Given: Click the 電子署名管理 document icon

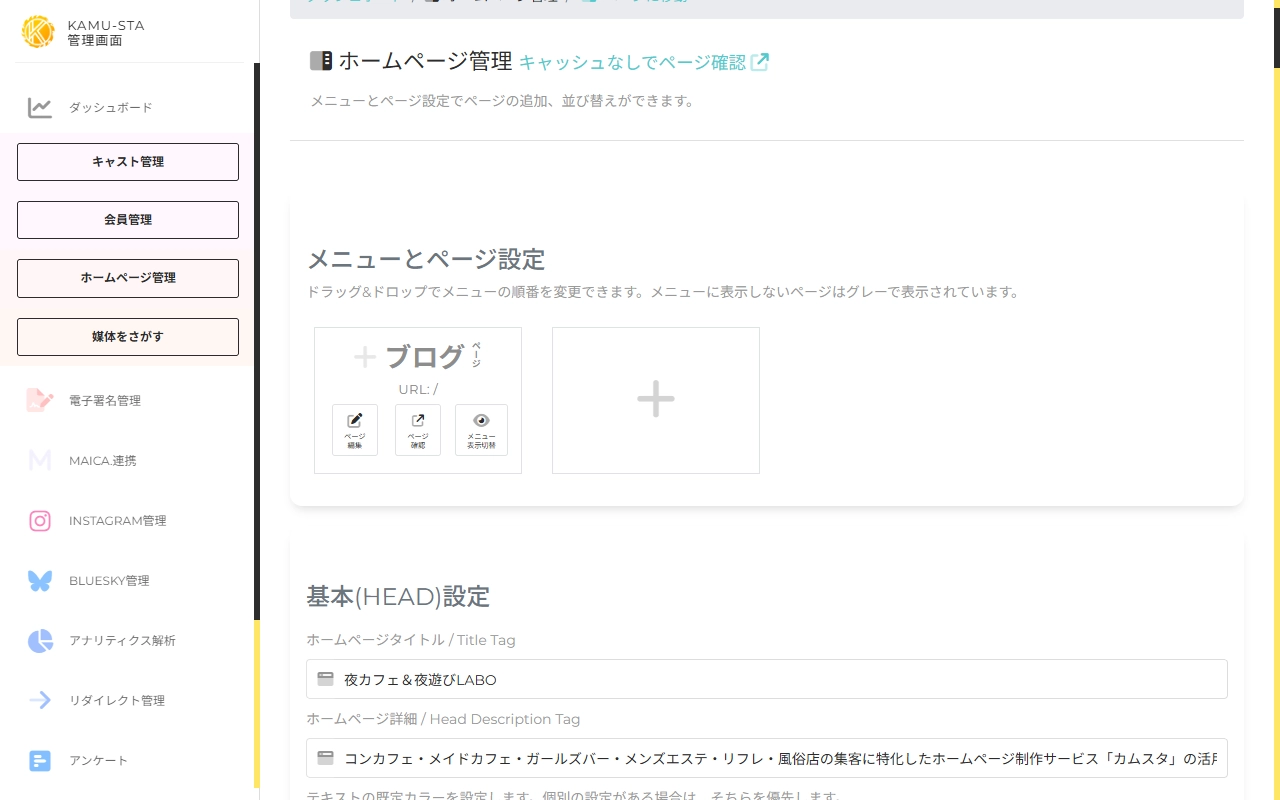Looking at the screenshot, I should tap(40, 400).
